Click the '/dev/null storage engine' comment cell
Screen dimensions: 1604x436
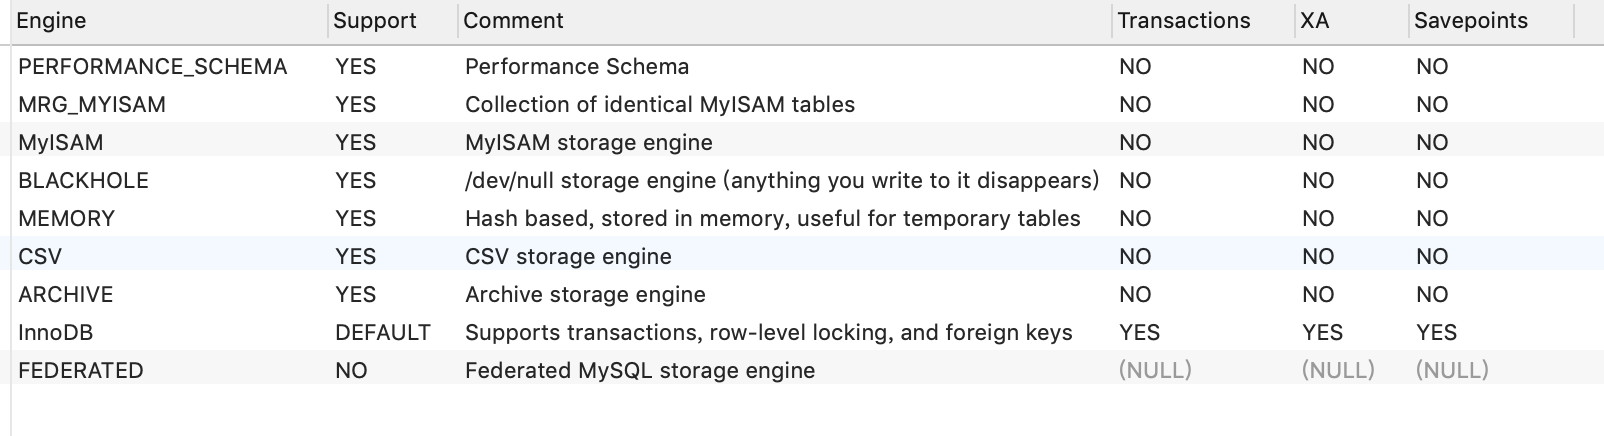tap(782, 181)
